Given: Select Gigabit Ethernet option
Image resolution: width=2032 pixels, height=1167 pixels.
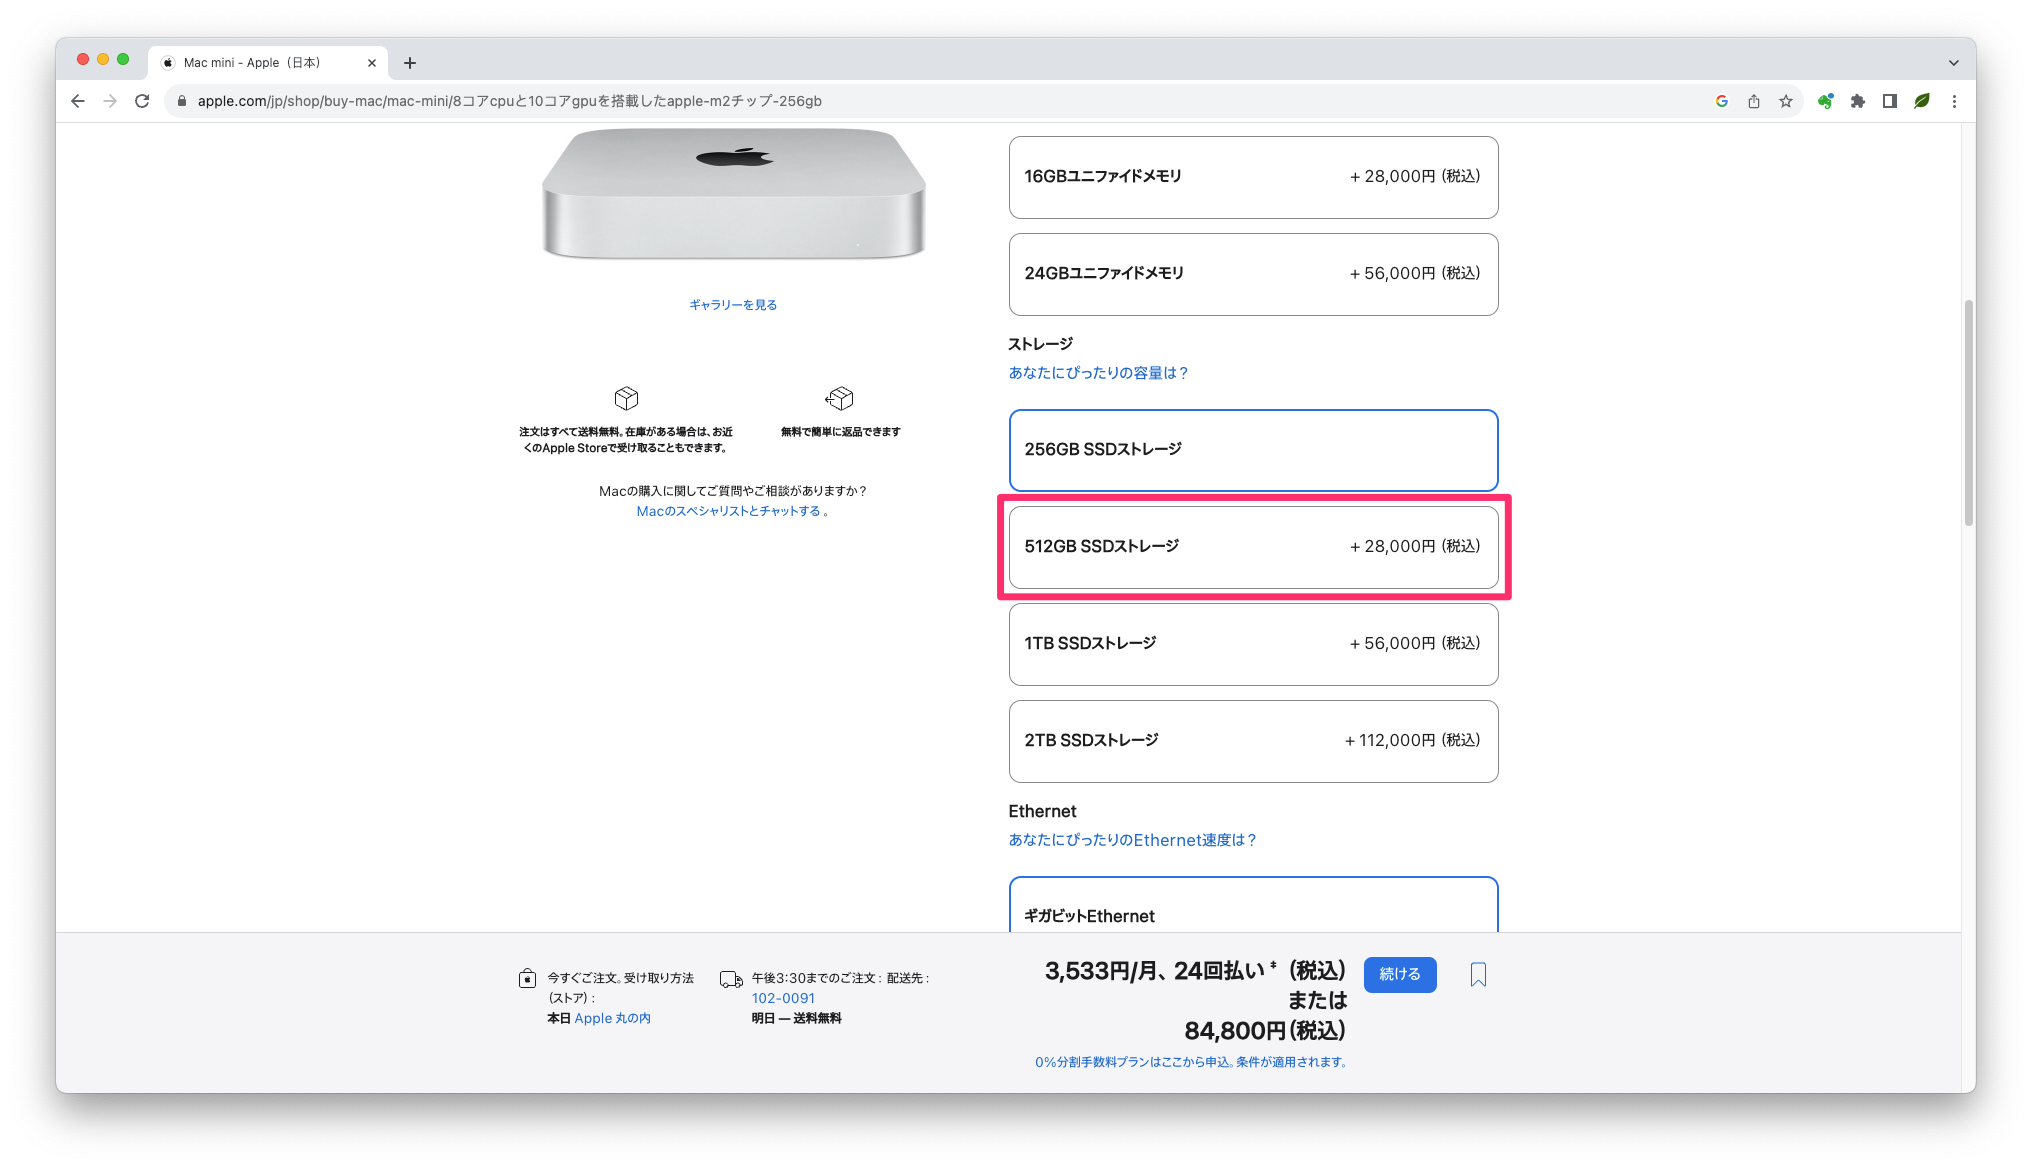Looking at the screenshot, I should tap(1253, 905).
